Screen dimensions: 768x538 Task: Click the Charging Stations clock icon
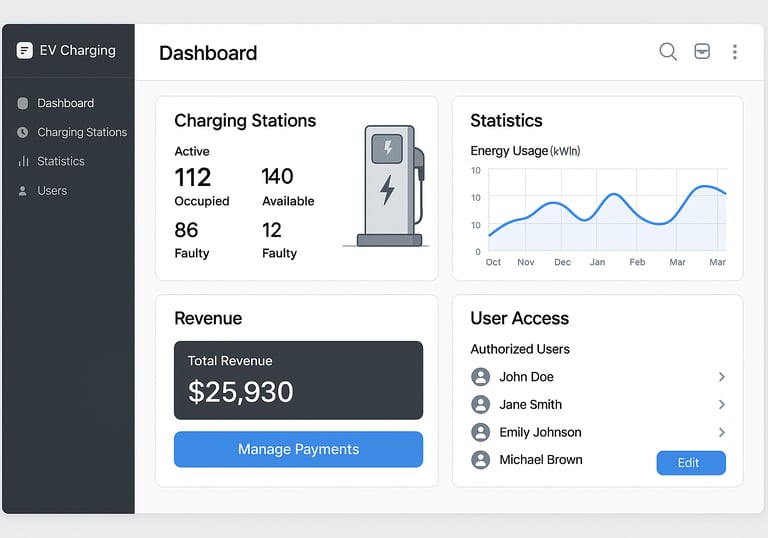coord(23,132)
